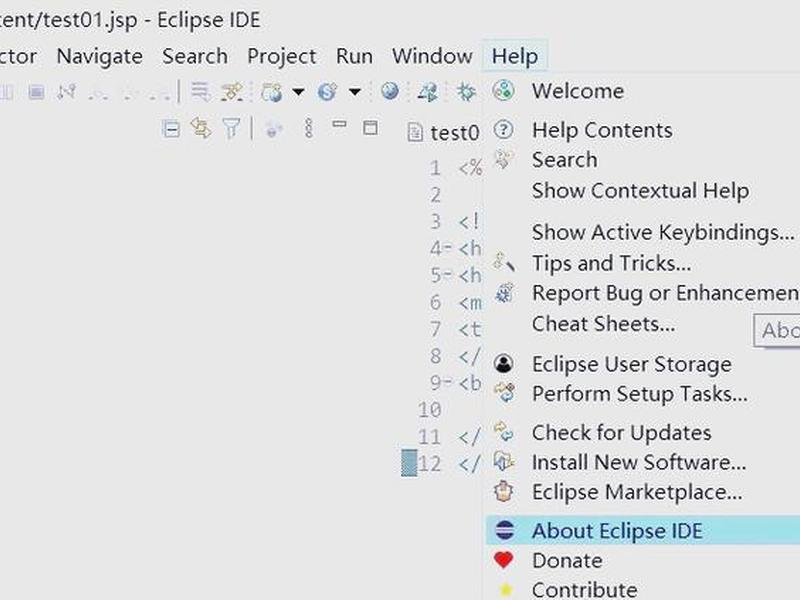Minimize the explorer view panel
This screenshot has height=600, width=800.
pos(339,124)
